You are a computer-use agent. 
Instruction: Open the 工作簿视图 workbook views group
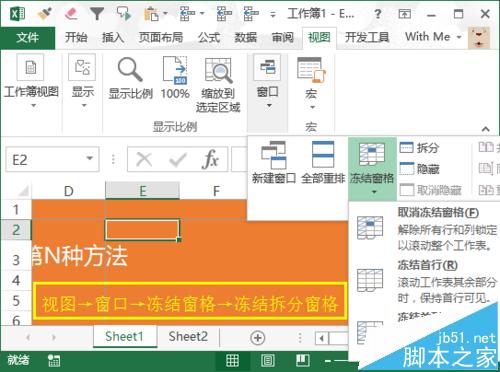[31, 81]
